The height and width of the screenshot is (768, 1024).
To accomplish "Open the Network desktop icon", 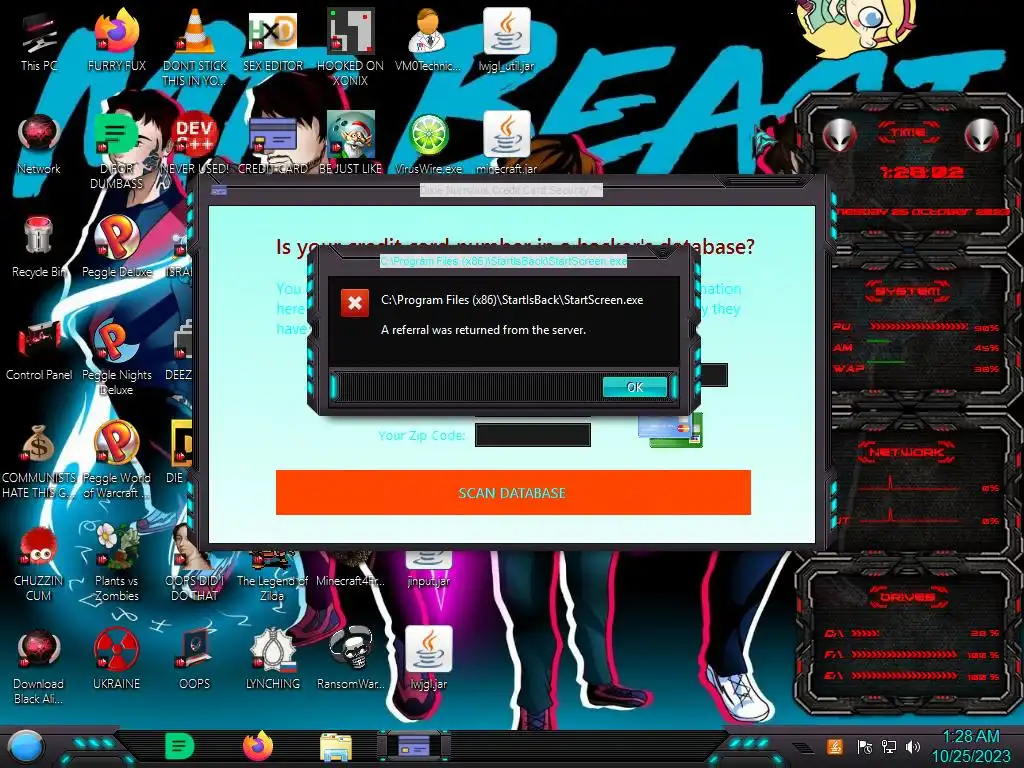I will [39, 144].
